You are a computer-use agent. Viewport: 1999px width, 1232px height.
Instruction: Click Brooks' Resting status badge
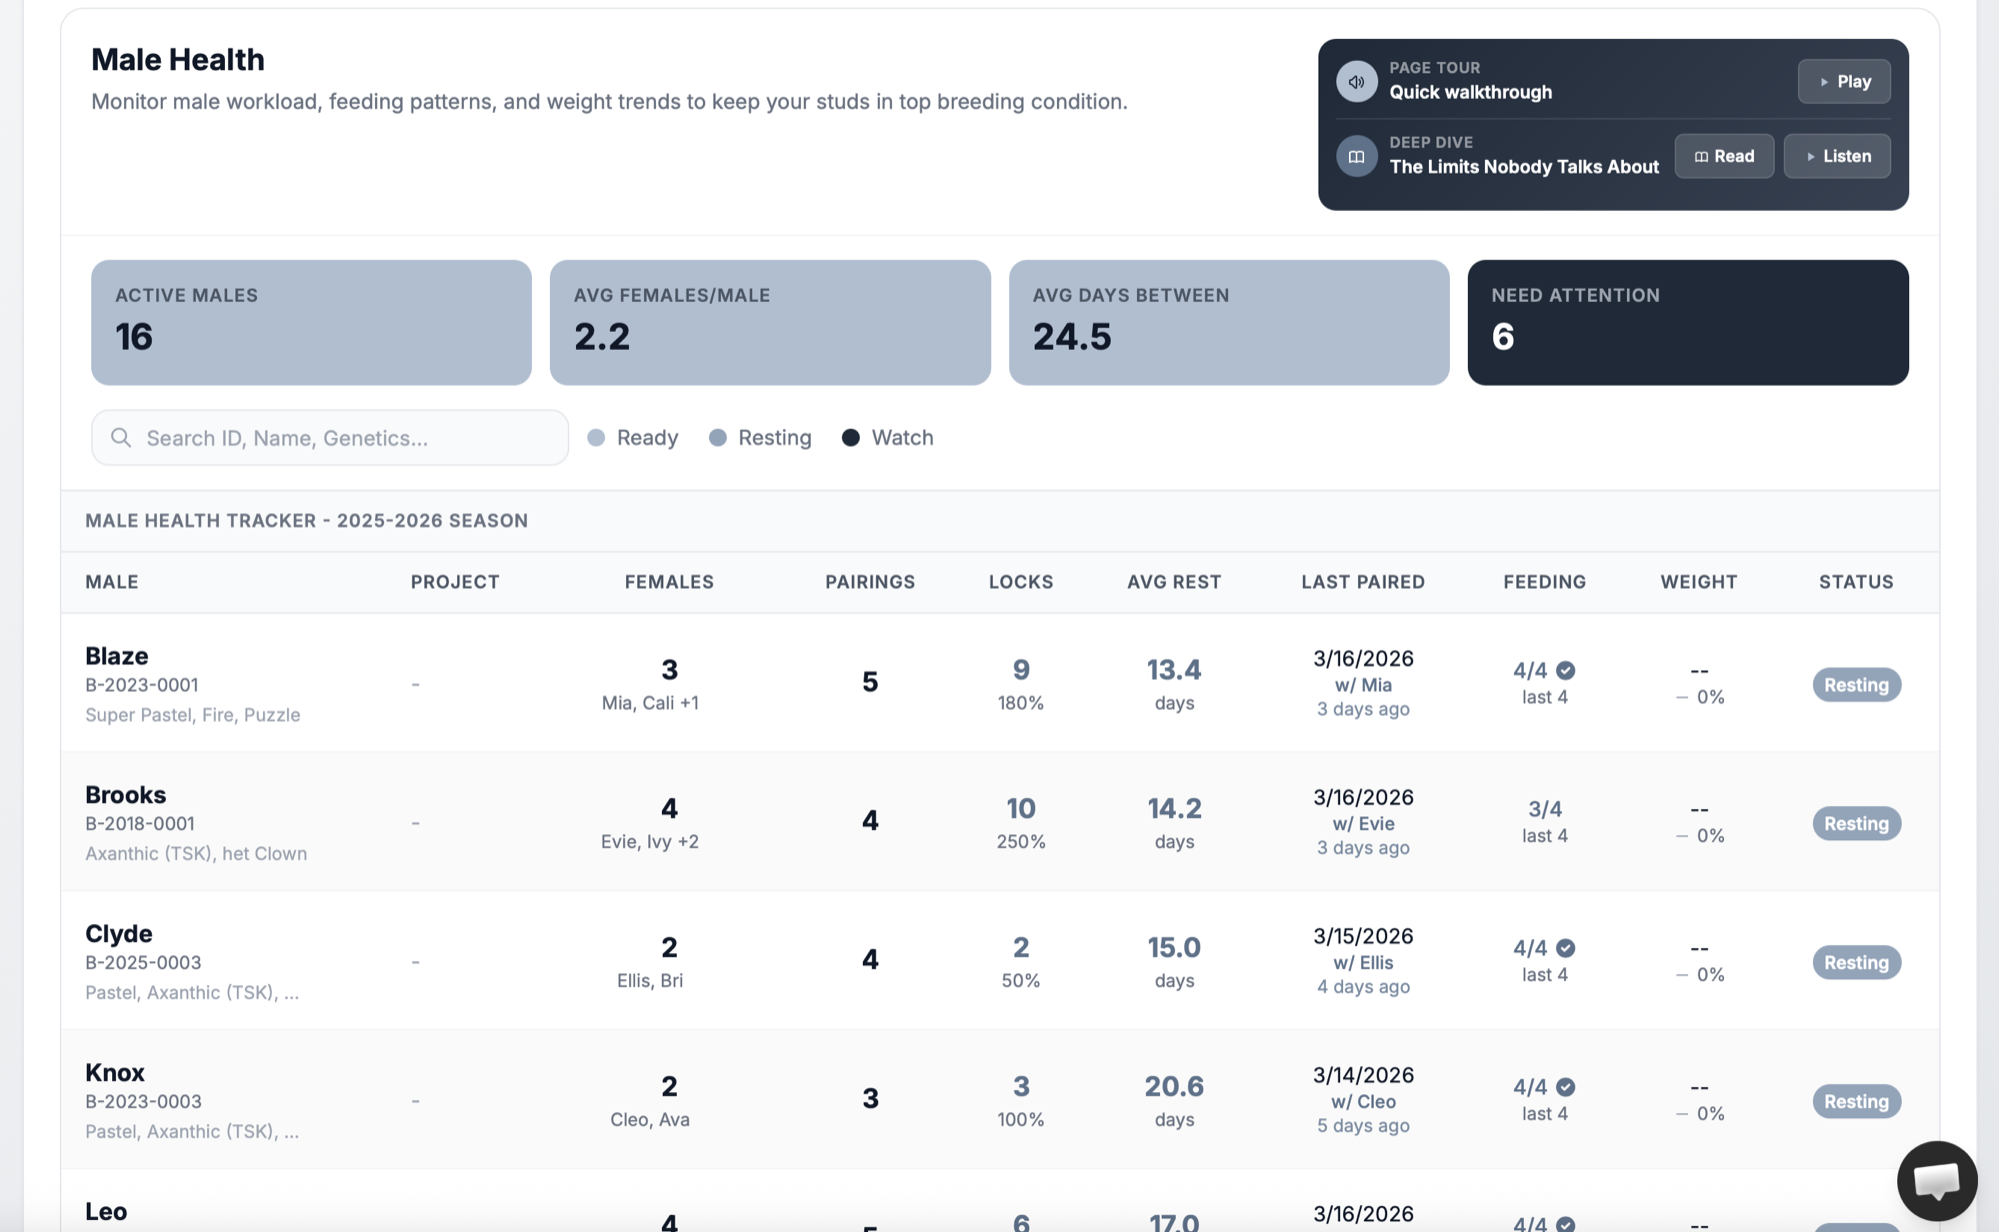[1855, 824]
